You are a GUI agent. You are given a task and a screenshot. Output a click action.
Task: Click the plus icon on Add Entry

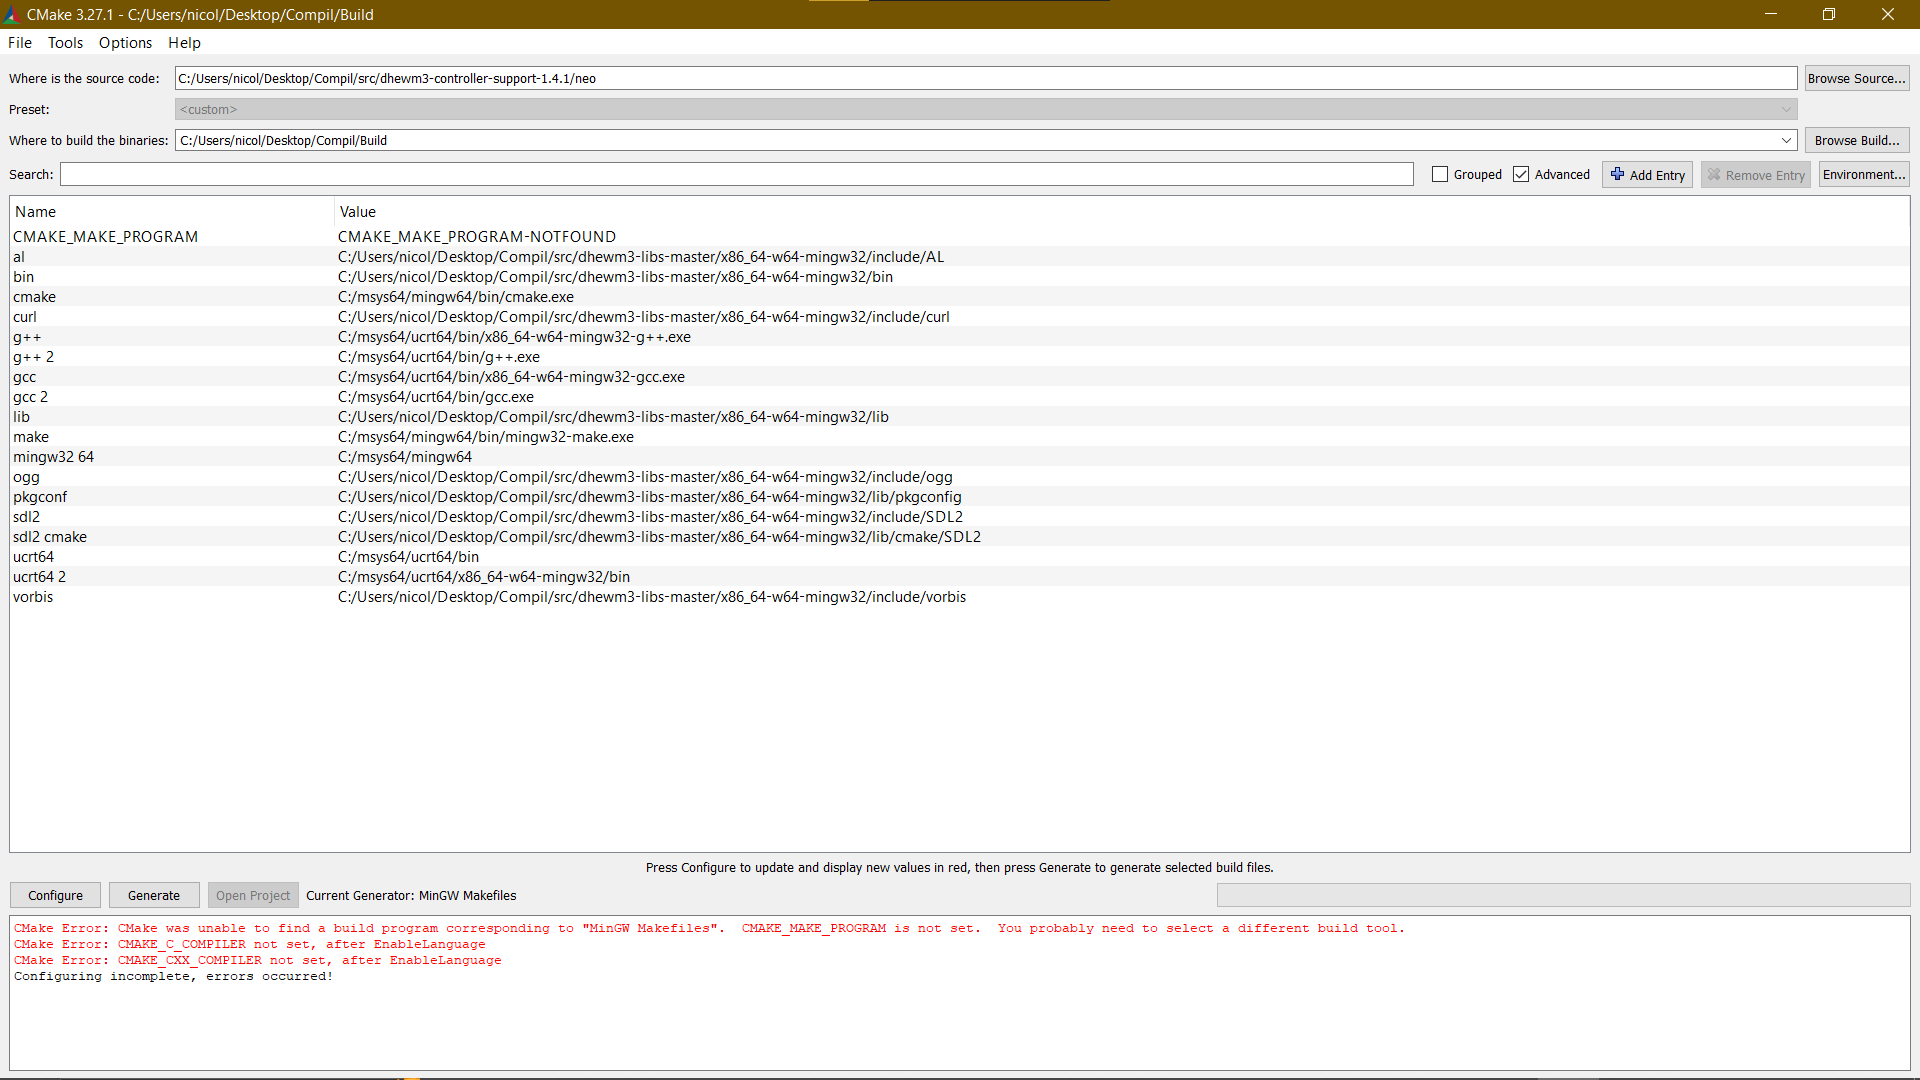pos(1617,174)
